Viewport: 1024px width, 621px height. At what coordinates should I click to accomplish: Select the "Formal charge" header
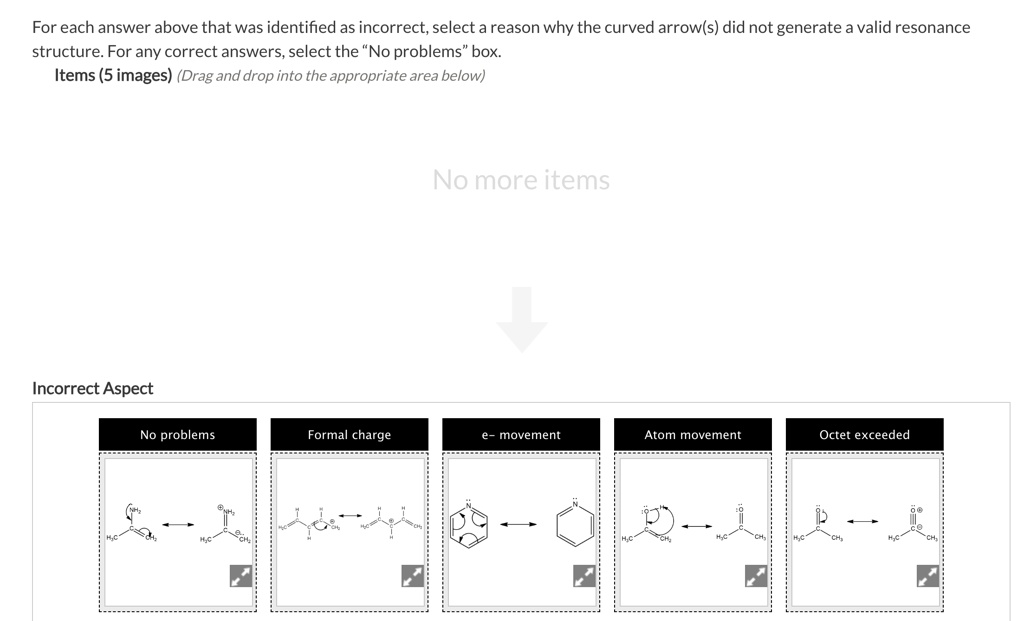(348, 434)
